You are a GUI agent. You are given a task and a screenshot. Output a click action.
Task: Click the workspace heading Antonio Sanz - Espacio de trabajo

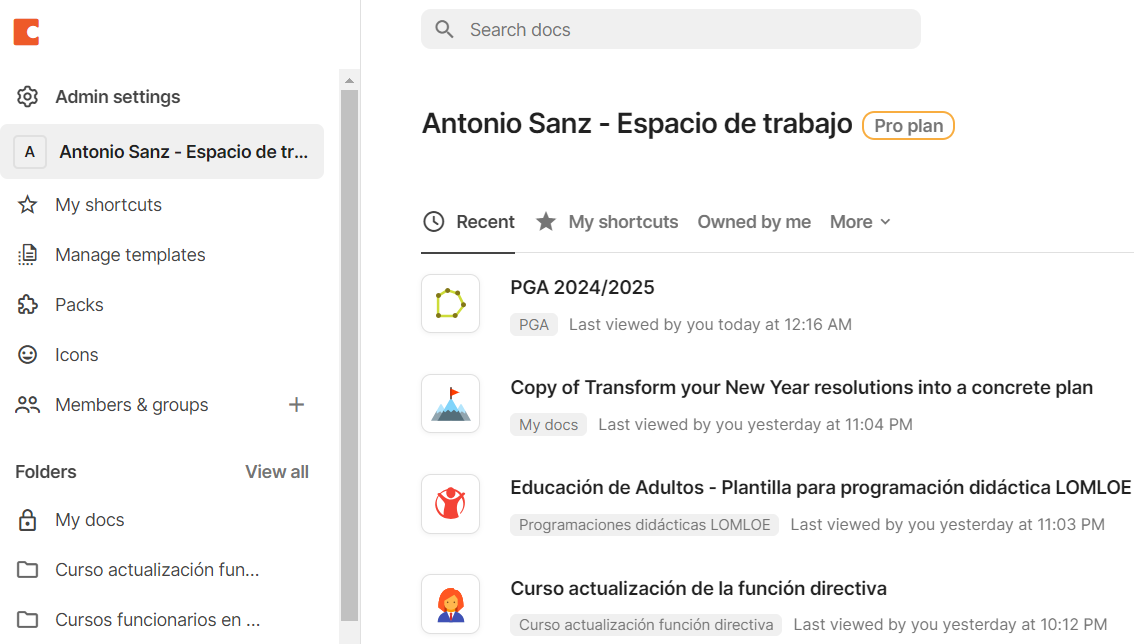[637, 124]
